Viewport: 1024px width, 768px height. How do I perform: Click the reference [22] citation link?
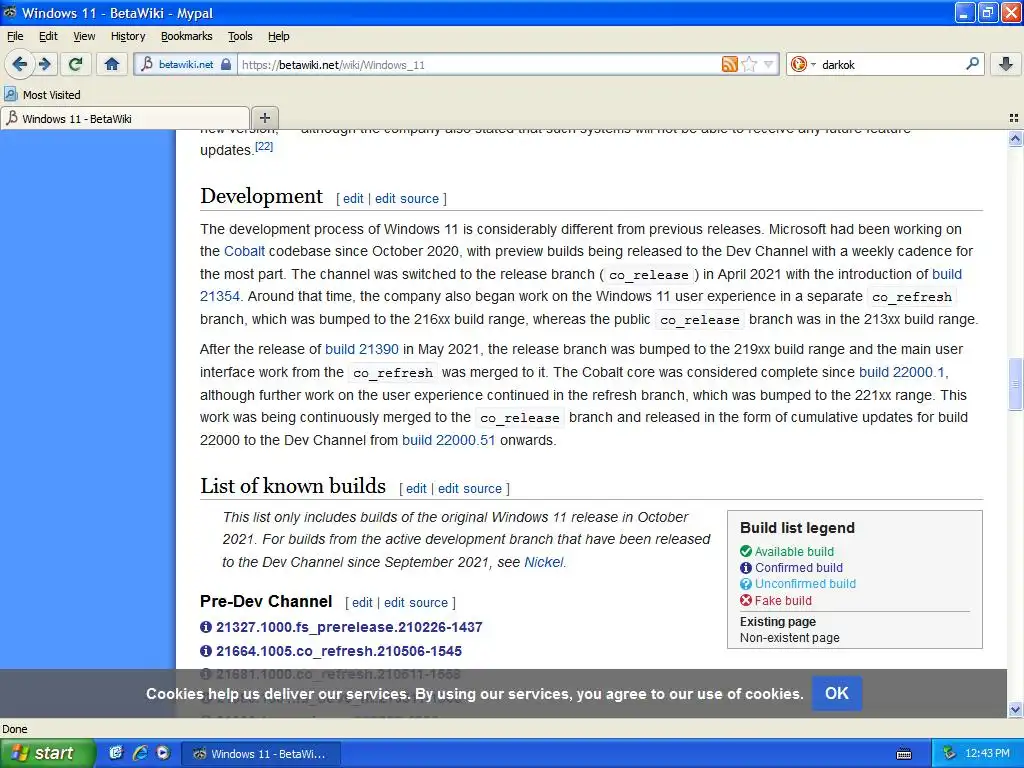click(x=264, y=146)
